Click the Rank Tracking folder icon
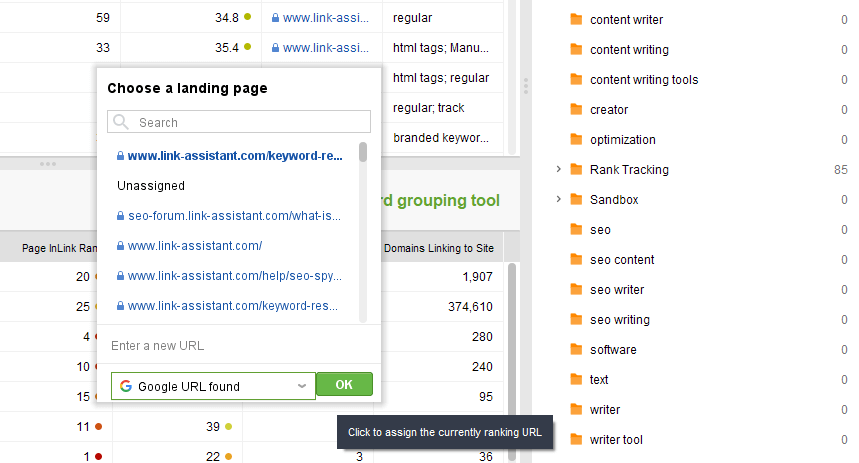The image size is (859, 463). click(576, 169)
